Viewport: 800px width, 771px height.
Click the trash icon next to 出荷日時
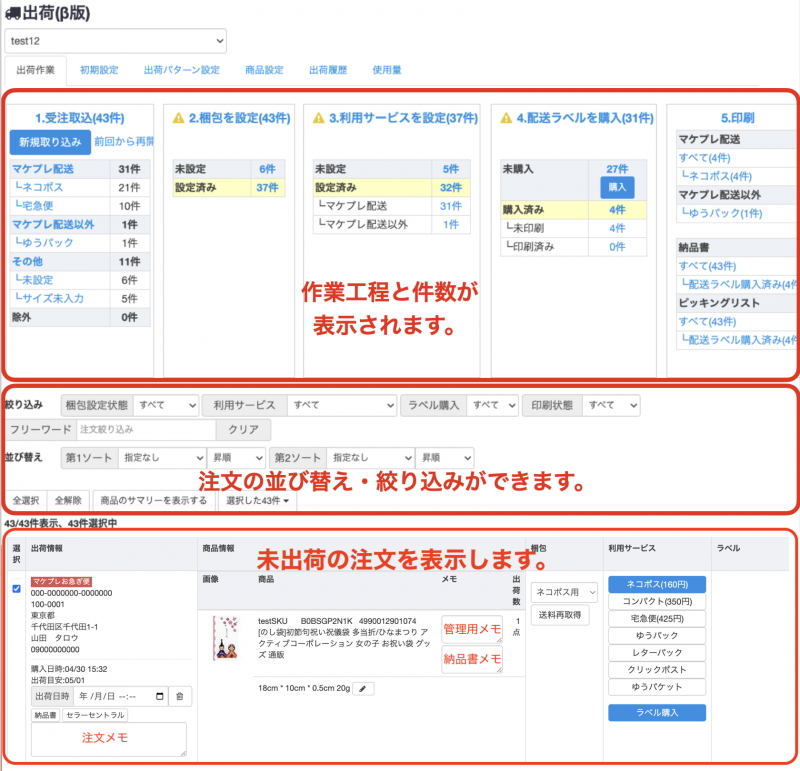point(180,697)
